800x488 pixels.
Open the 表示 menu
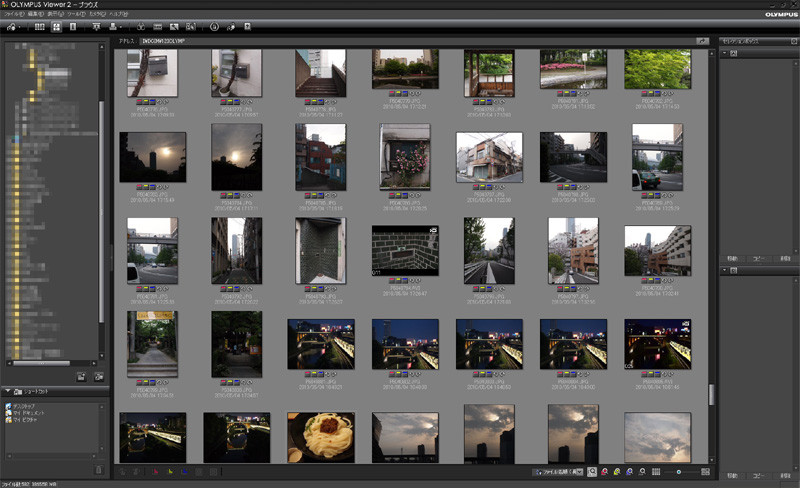coord(56,14)
